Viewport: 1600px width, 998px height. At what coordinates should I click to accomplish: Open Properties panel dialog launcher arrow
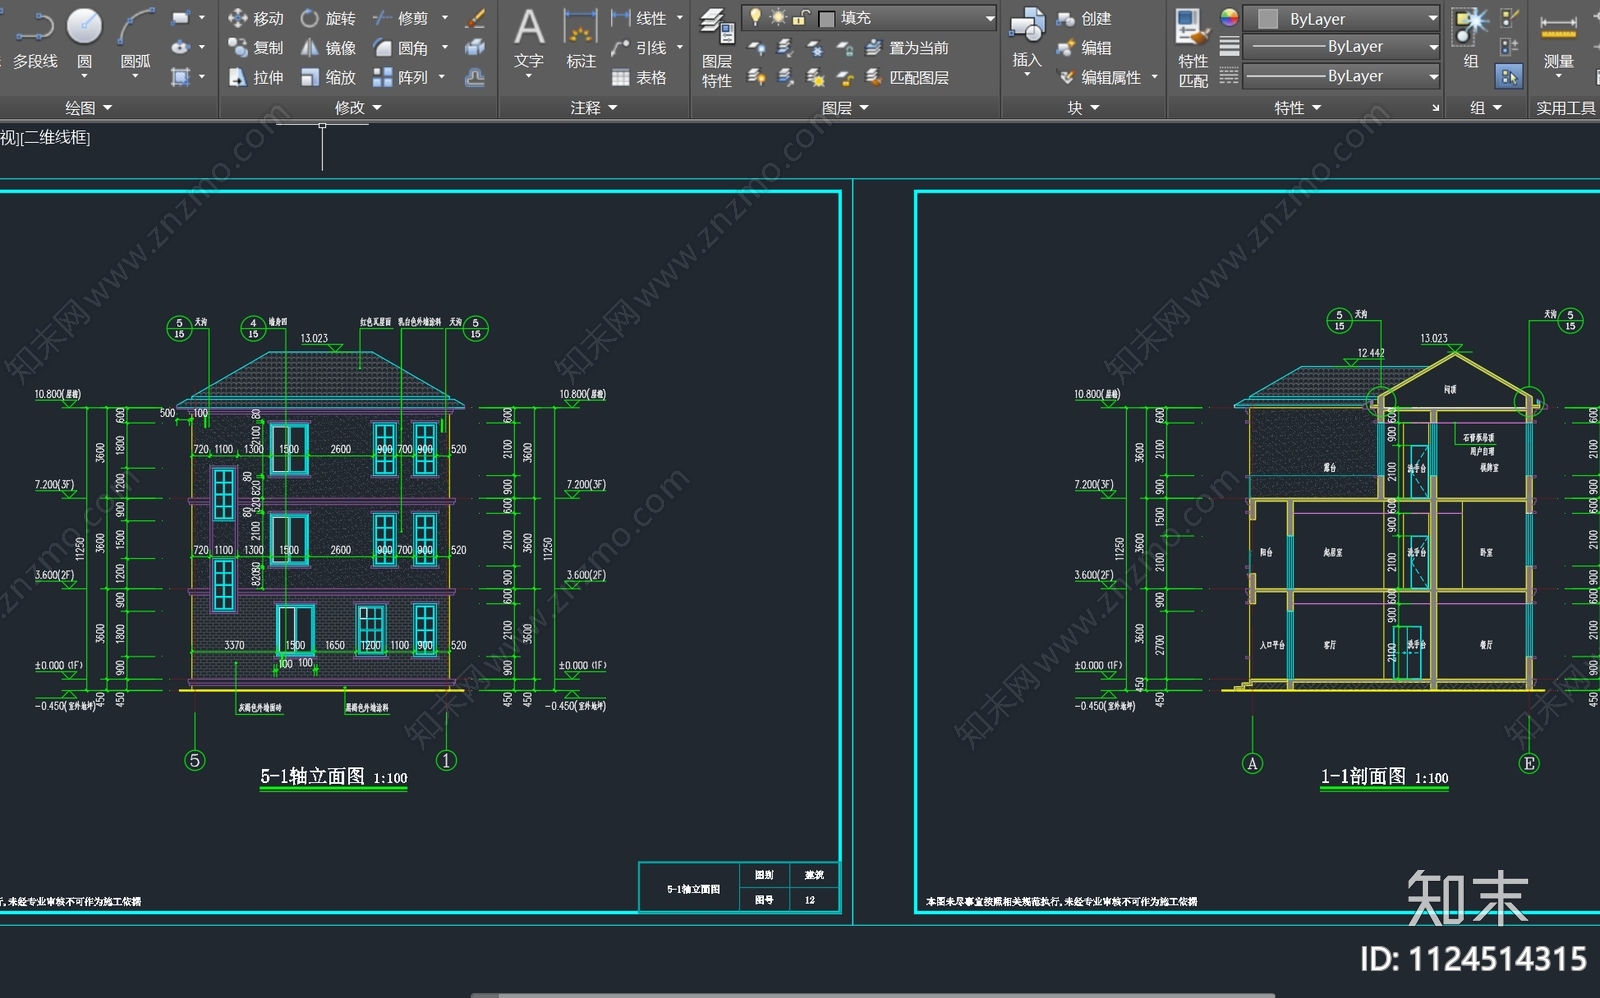coord(1436,108)
